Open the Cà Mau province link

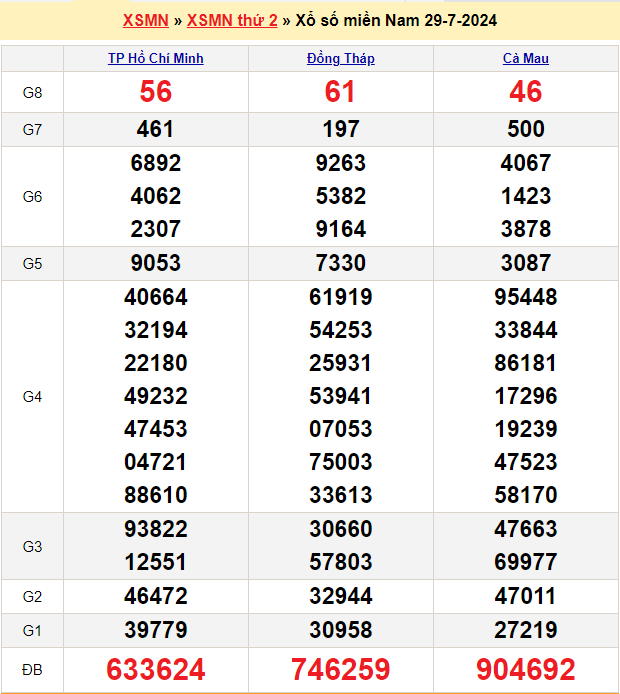click(x=526, y=58)
